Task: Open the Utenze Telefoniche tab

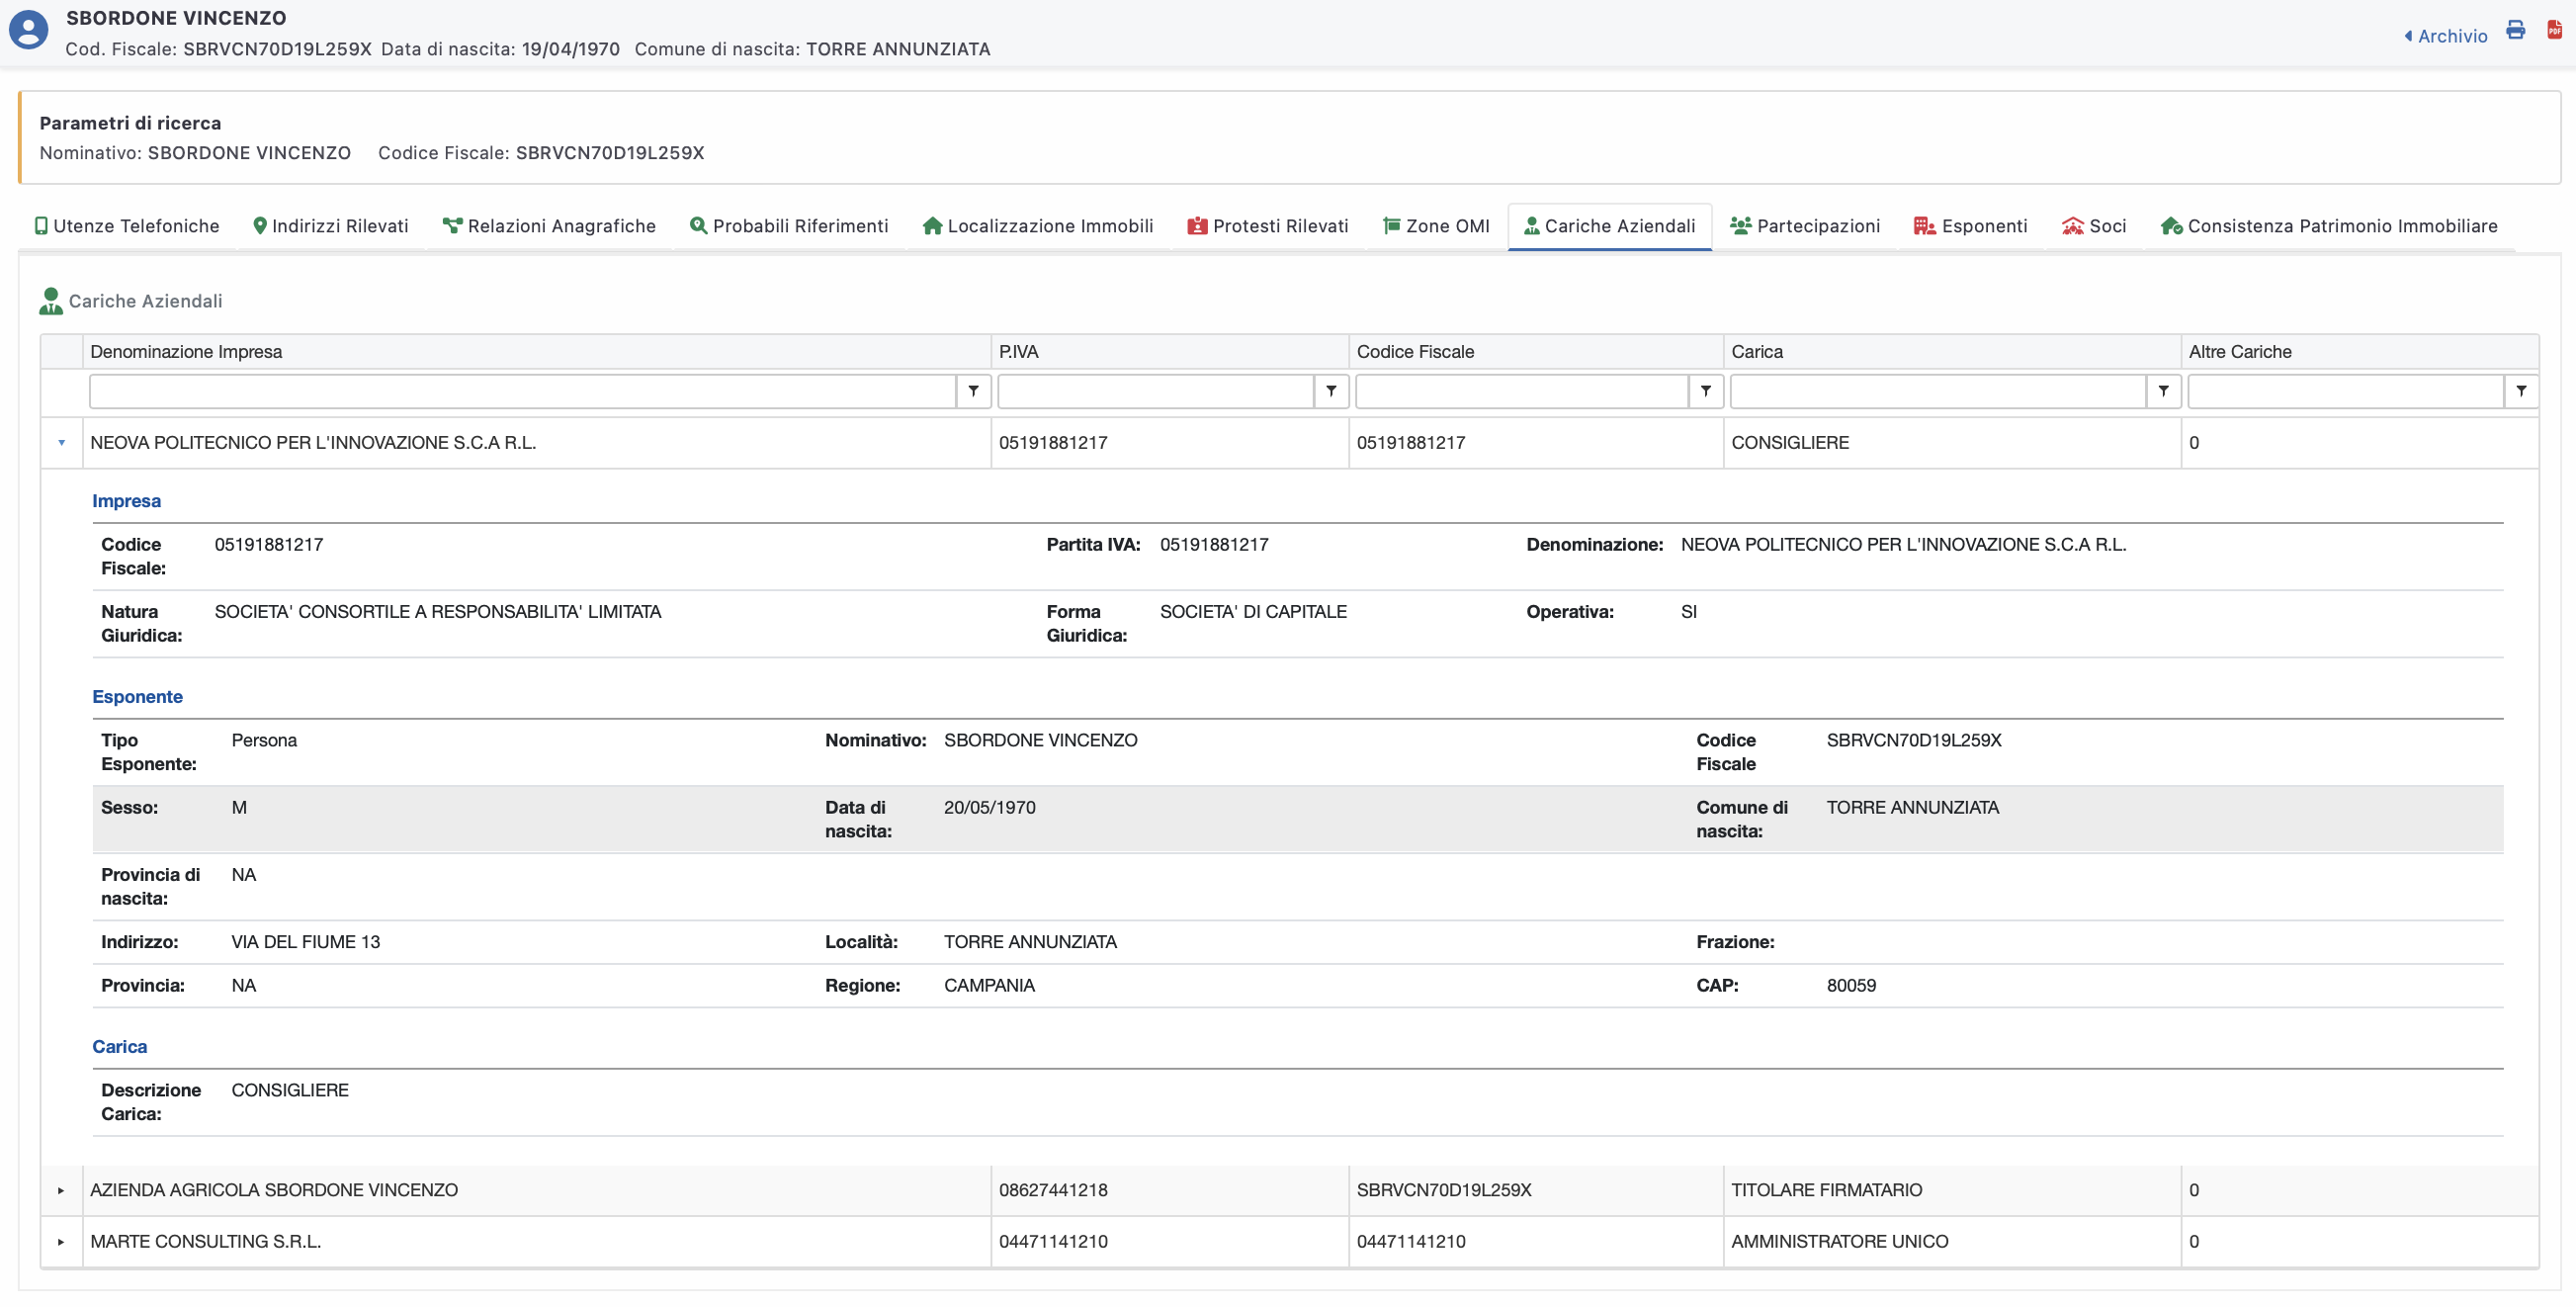Action: point(127,226)
